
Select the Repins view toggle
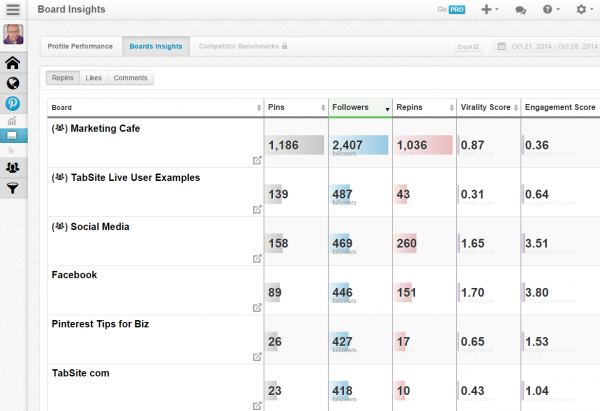click(x=62, y=77)
